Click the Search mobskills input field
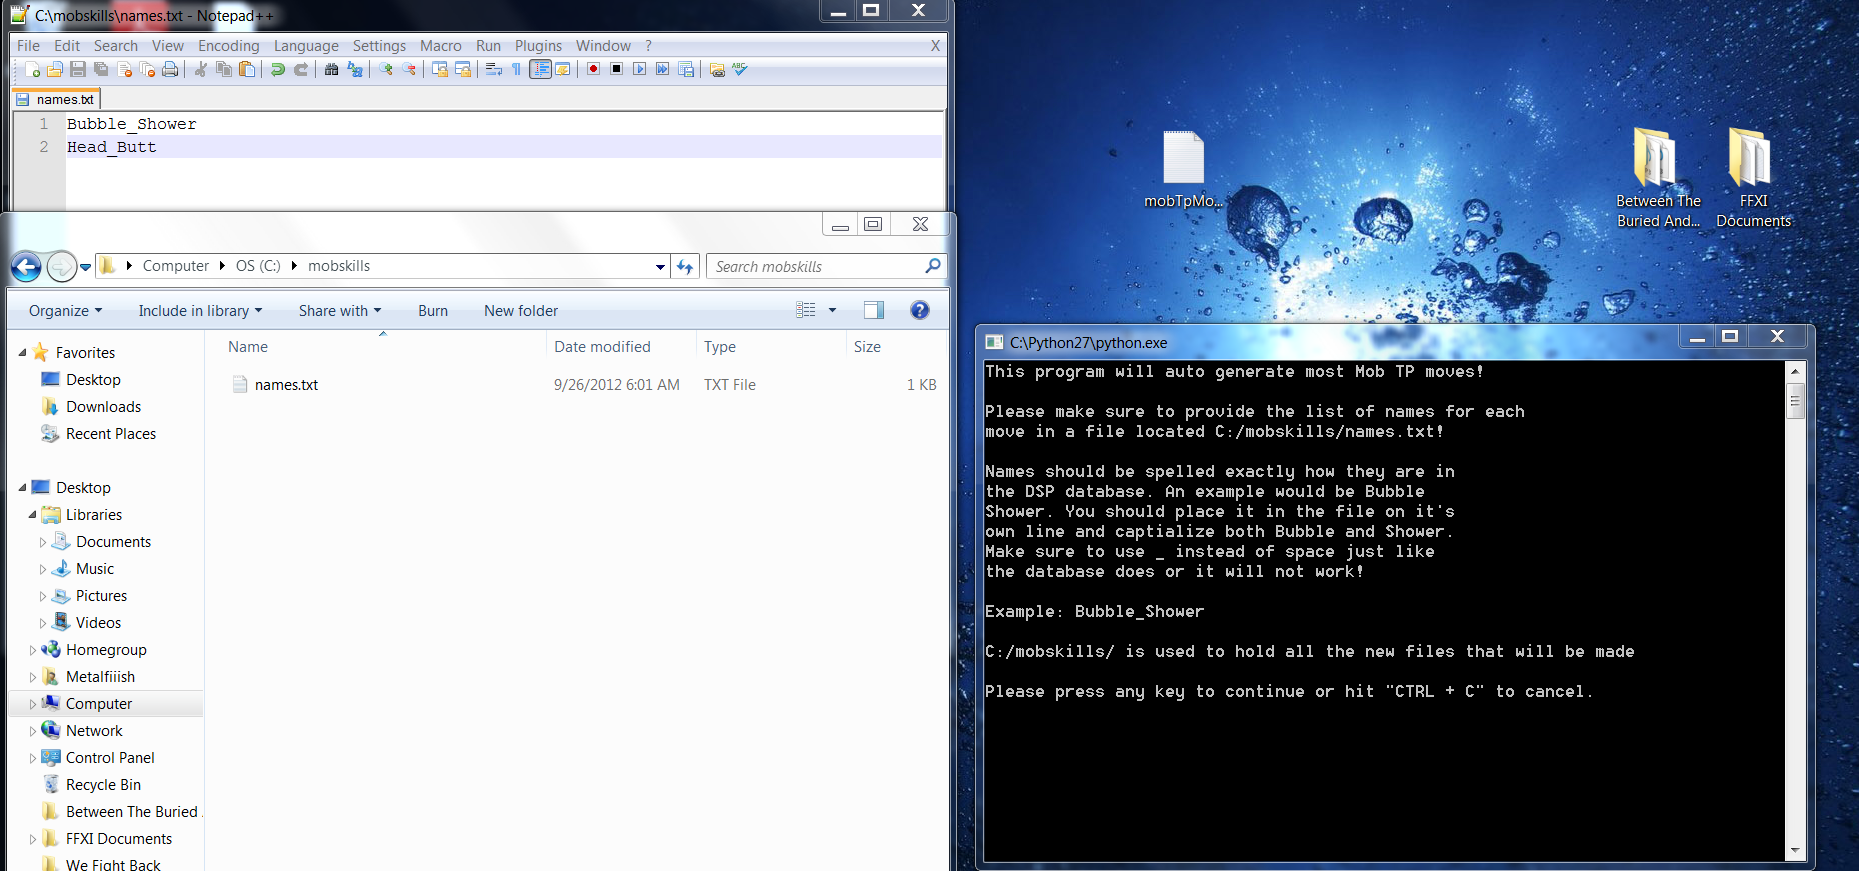 pyautogui.click(x=815, y=267)
